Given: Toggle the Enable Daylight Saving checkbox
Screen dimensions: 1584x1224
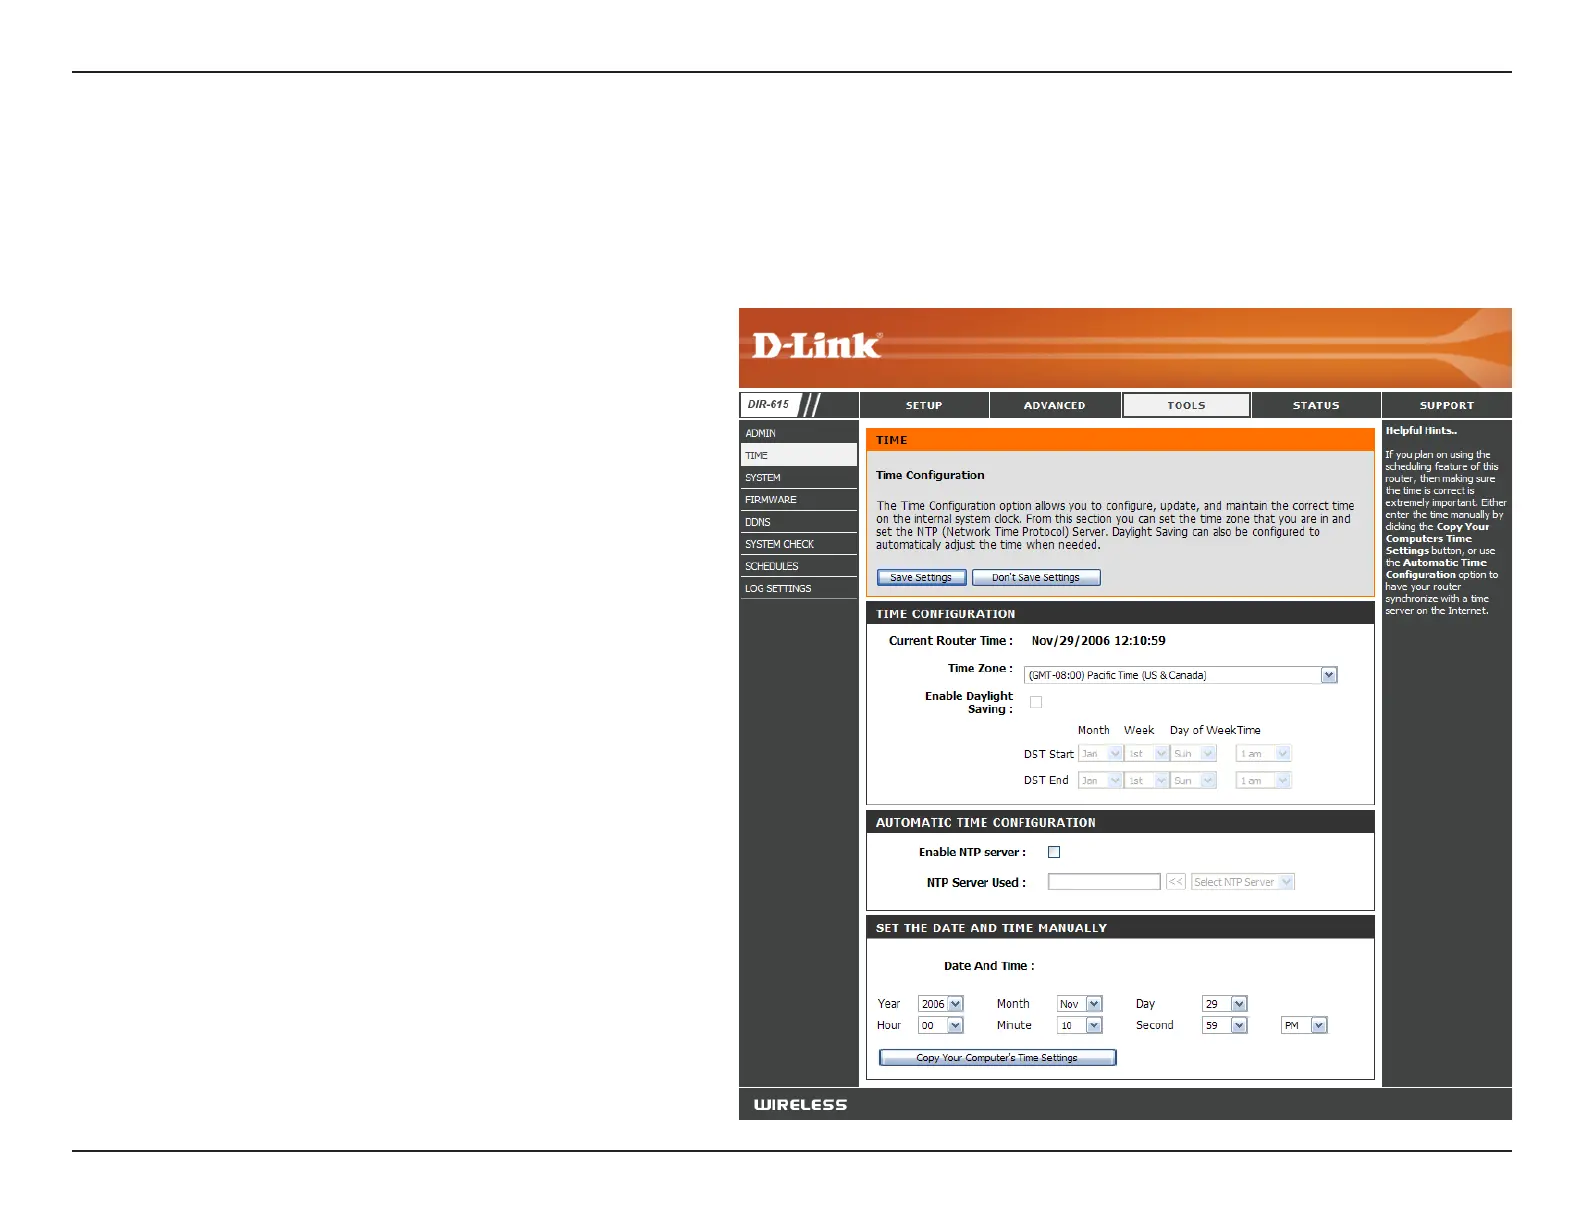Looking at the screenshot, I should coord(1036,702).
